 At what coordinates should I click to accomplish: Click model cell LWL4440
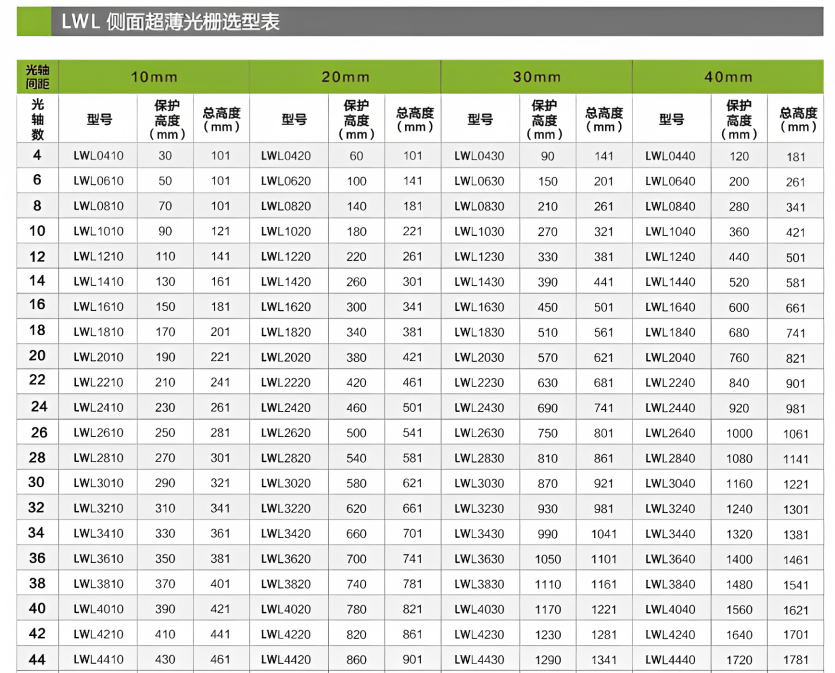tap(670, 659)
